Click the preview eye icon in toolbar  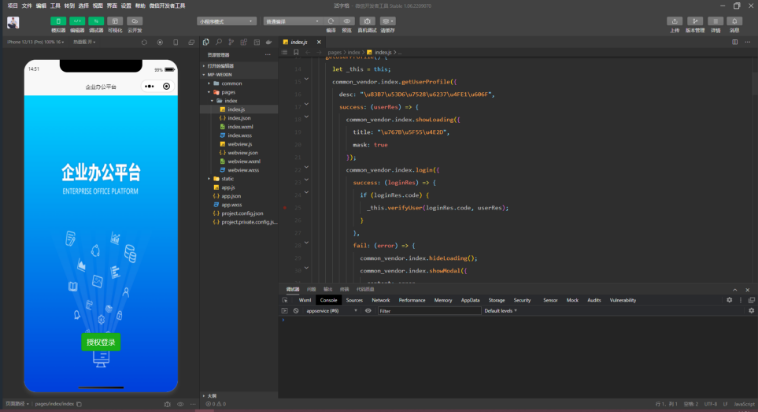click(347, 21)
